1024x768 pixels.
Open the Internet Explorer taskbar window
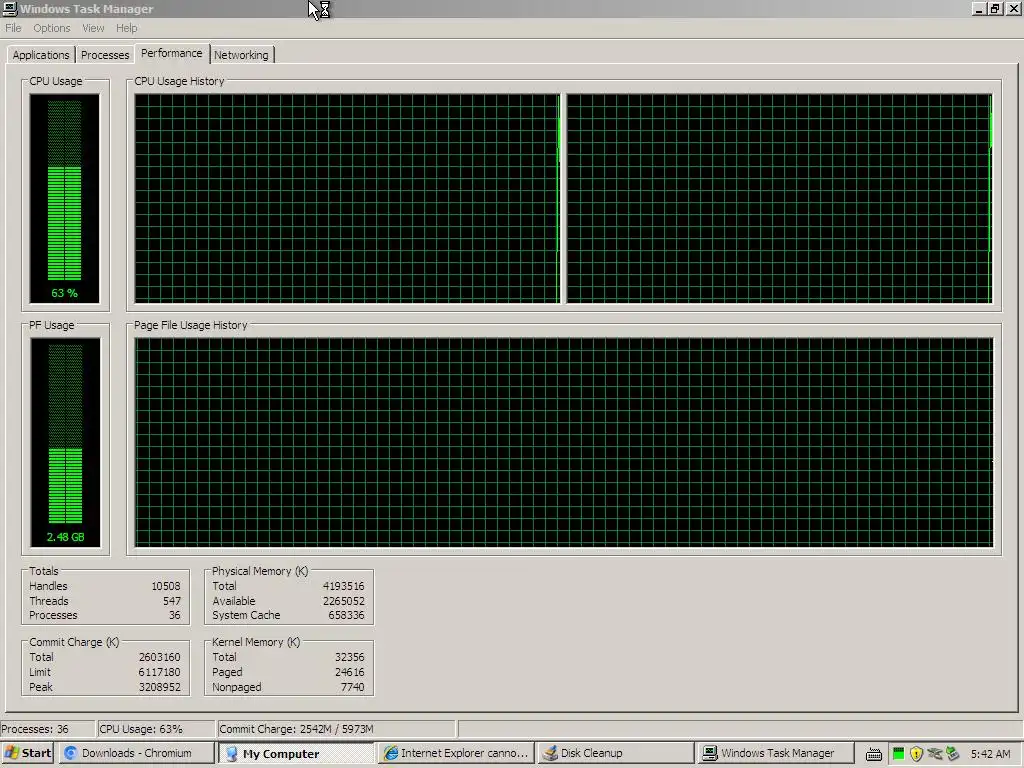(x=456, y=753)
